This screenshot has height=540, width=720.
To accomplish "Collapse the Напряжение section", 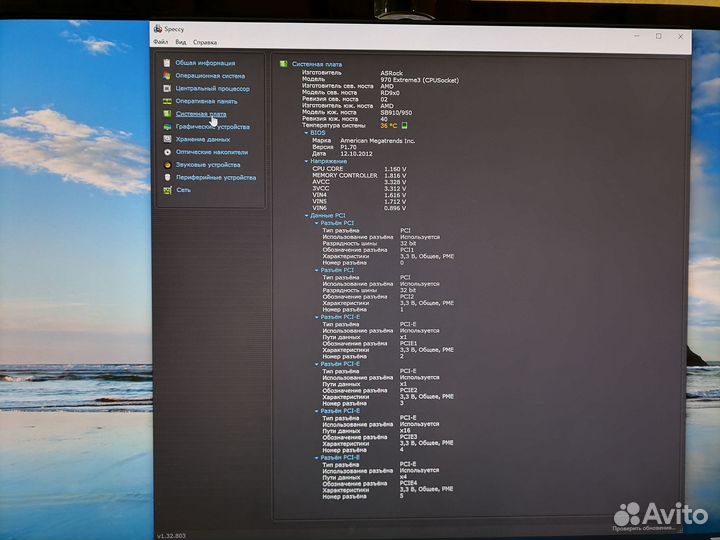I will [306, 161].
